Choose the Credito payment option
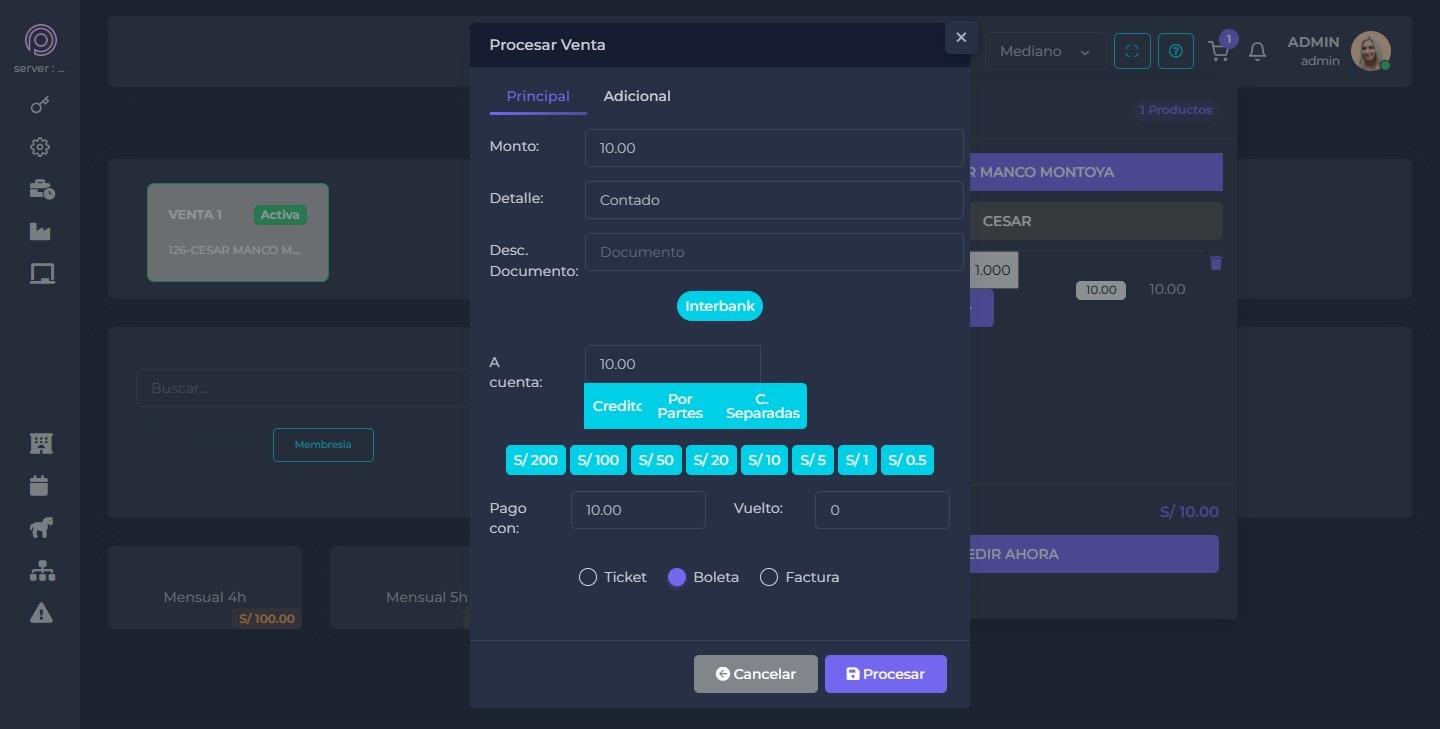 (x=617, y=406)
